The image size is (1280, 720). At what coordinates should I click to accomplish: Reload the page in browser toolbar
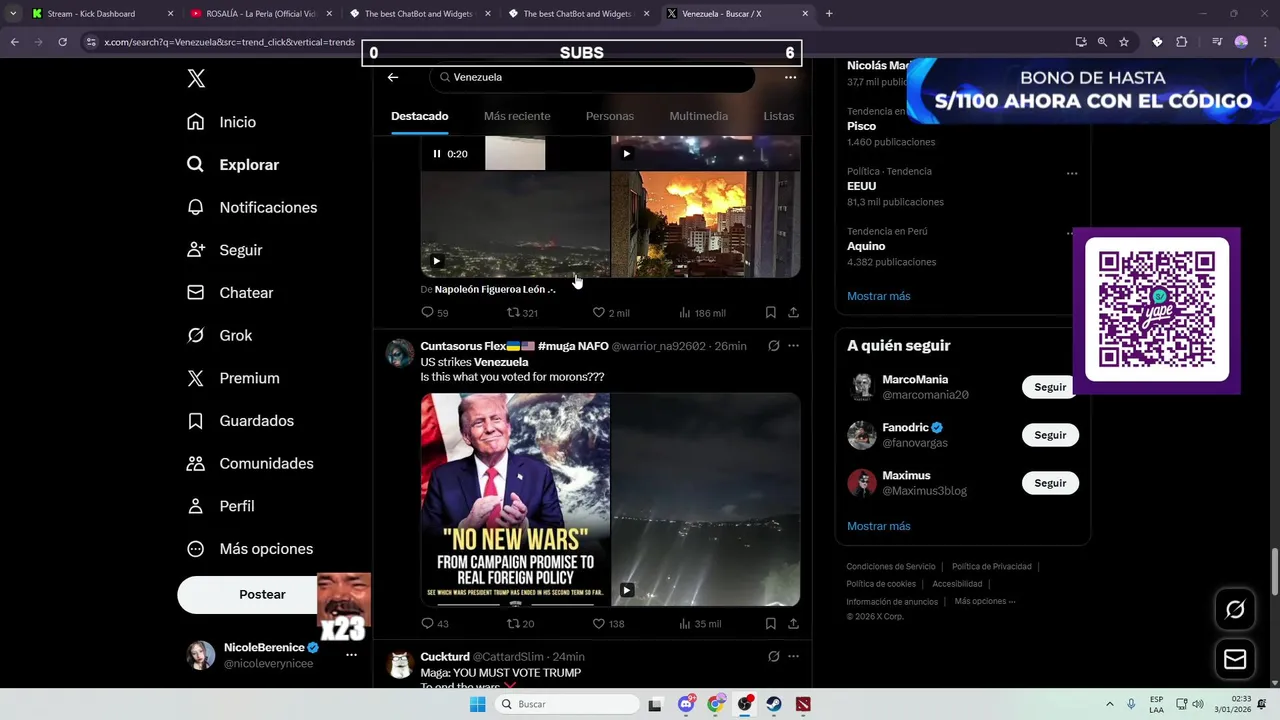pyautogui.click(x=62, y=42)
